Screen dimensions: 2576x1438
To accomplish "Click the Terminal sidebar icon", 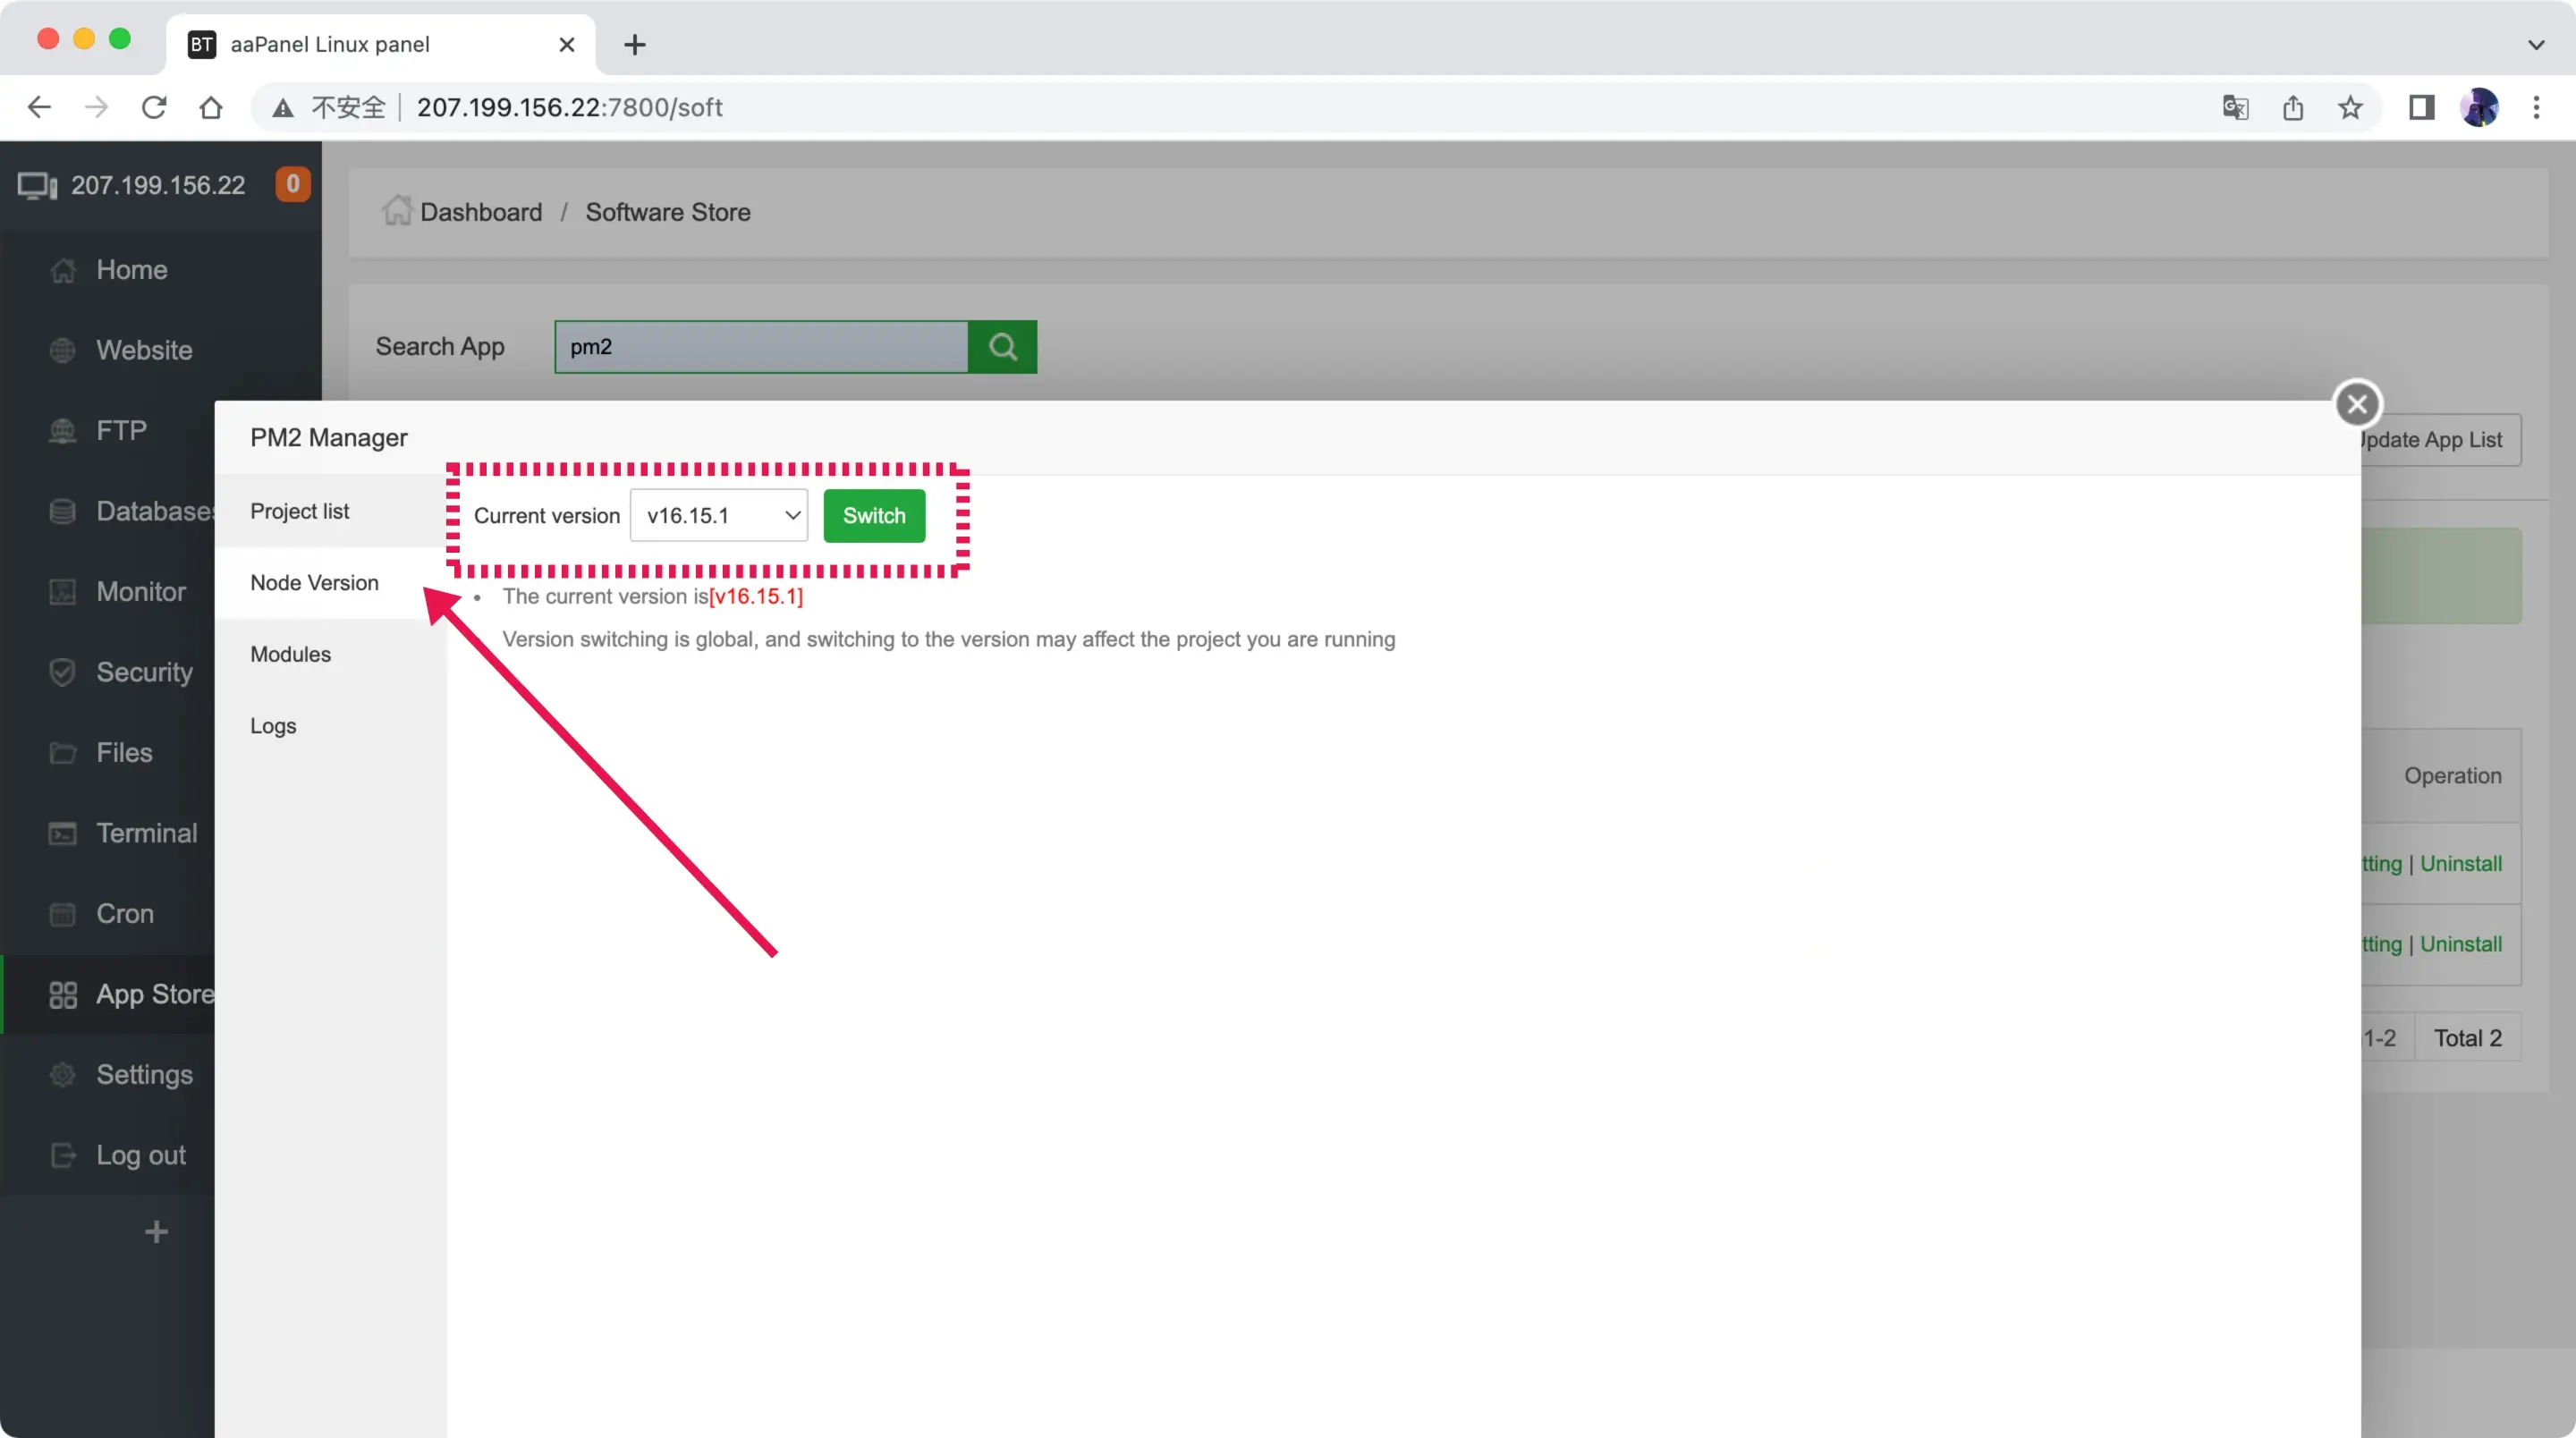I will click(x=62, y=833).
